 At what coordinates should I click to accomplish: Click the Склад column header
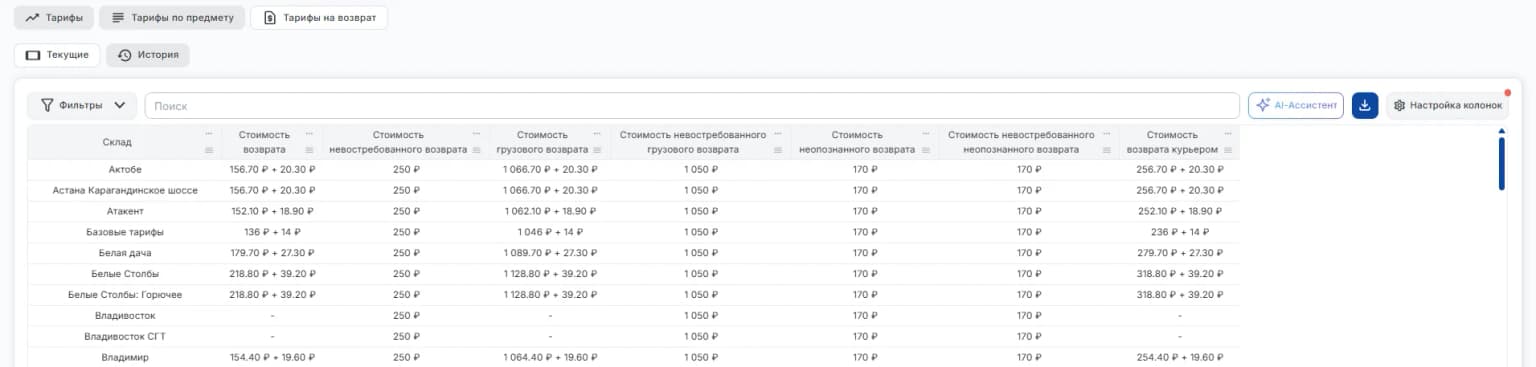(117, 142)
